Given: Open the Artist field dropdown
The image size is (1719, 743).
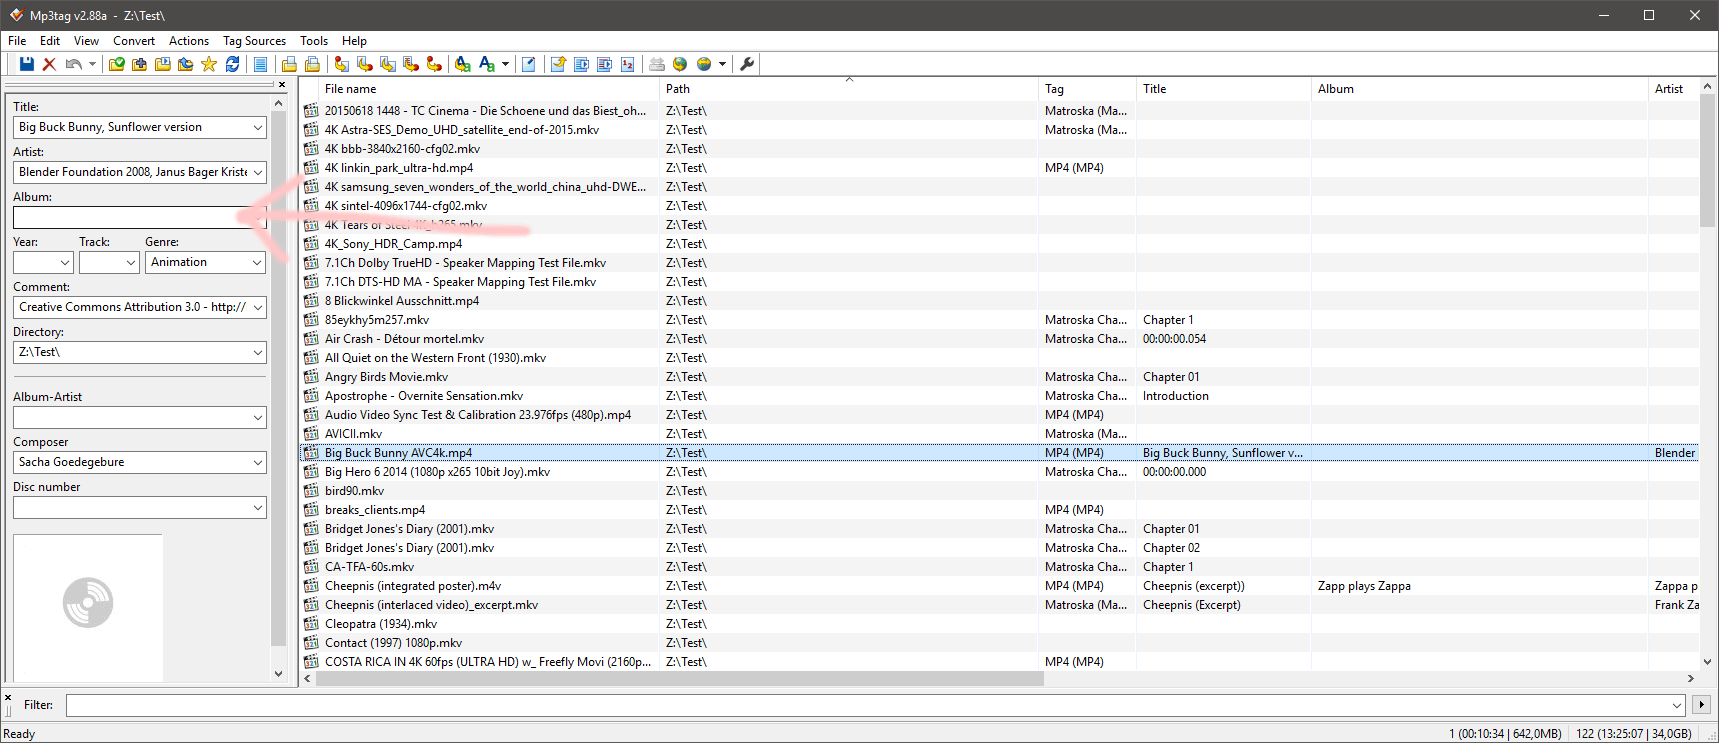Looking at the screenshot, I should (258, 172).
